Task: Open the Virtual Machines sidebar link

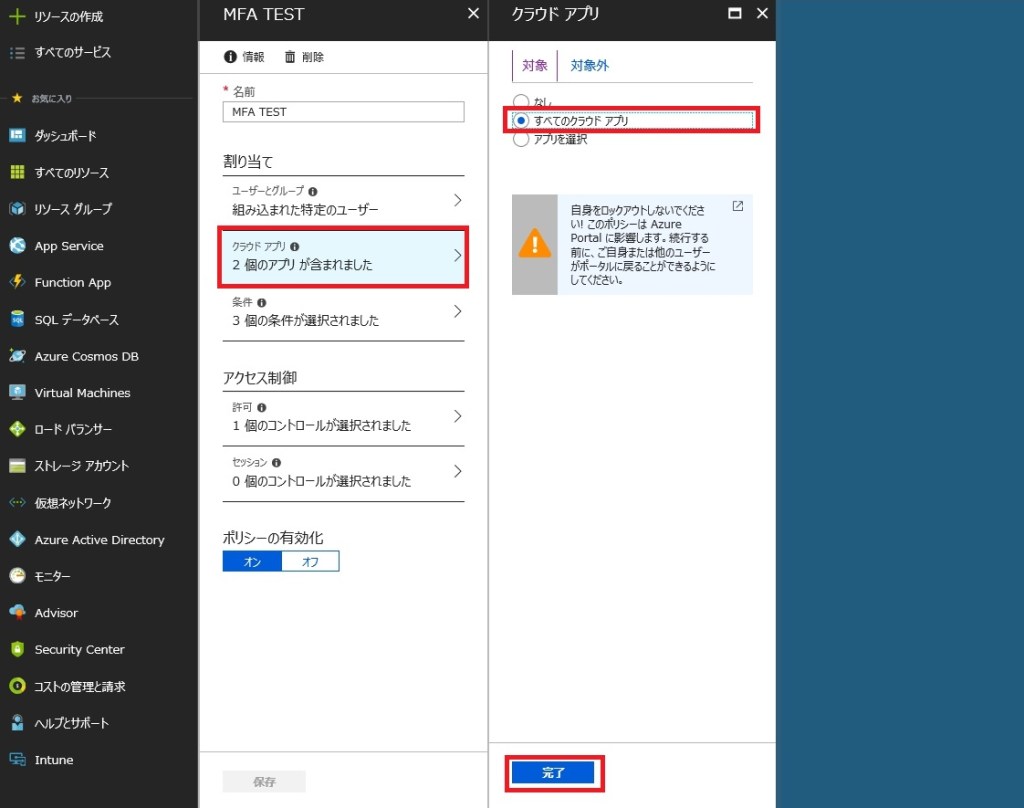Action: (82, 393)
